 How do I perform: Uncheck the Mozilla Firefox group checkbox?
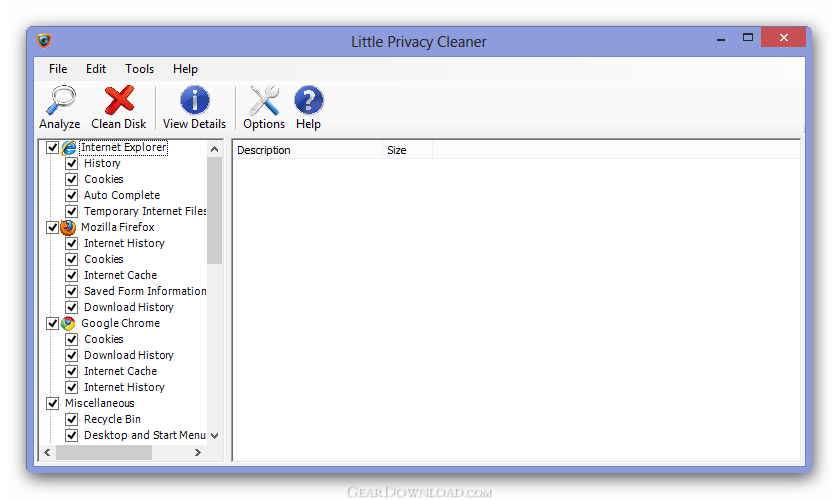52,228
